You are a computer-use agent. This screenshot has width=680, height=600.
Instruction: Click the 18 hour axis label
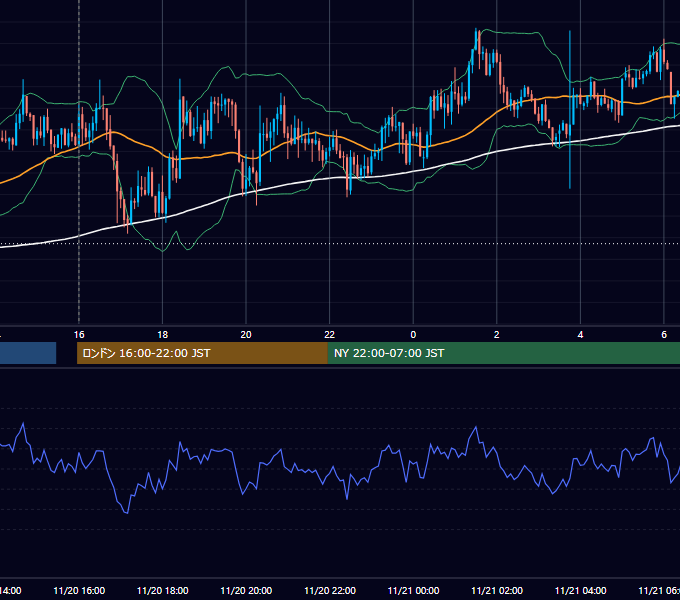162,335
